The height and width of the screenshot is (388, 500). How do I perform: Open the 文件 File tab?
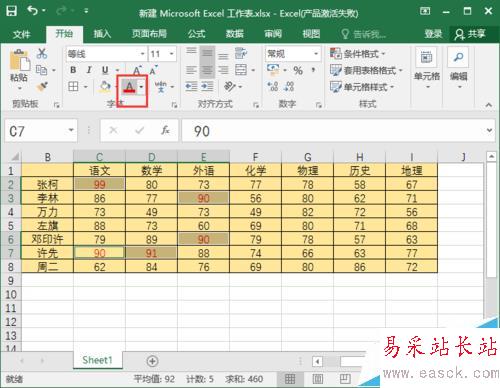point(22,34)
